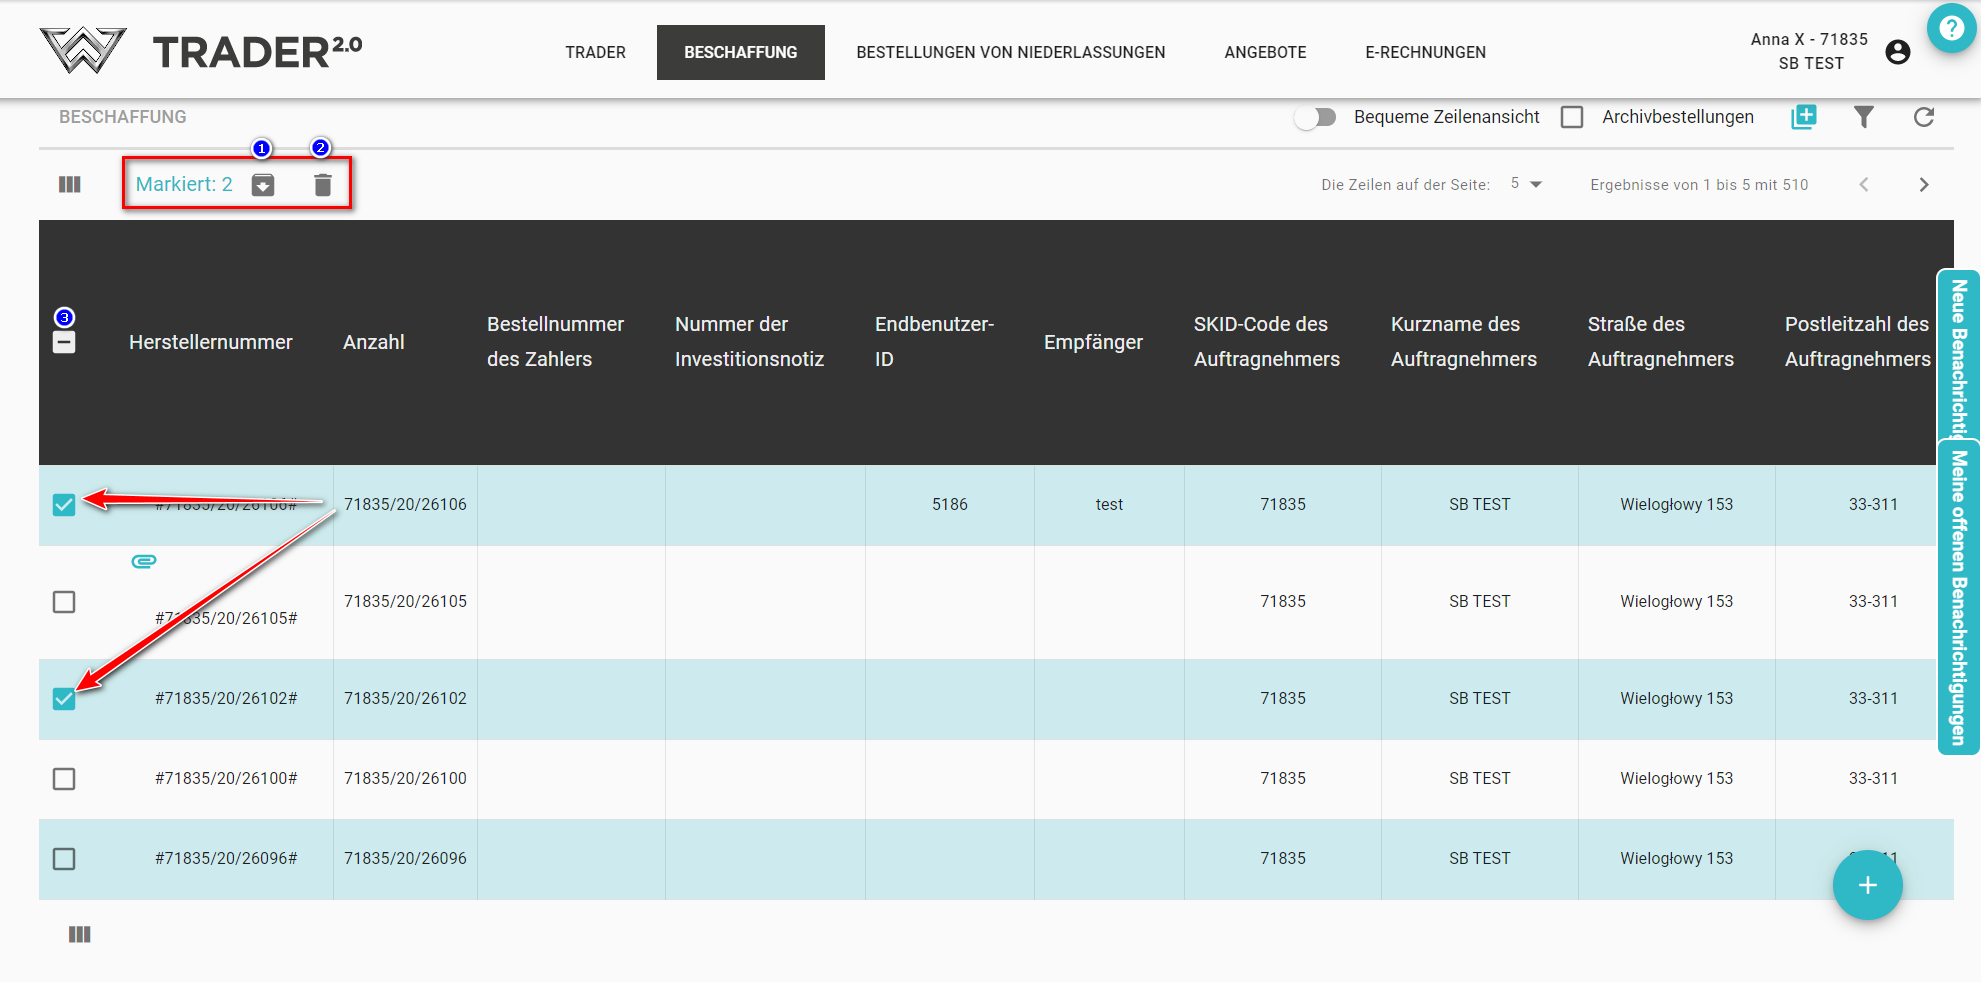
Task: Toggle Bequeme Zeilenansicht switch
Action: pyautogui.click(x=1316, y=117)
